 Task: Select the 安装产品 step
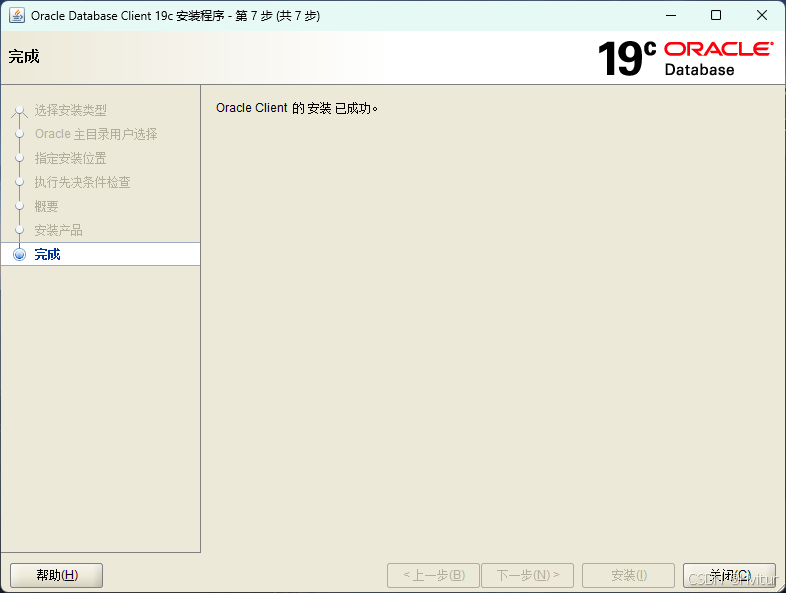[x=58, y=230]
